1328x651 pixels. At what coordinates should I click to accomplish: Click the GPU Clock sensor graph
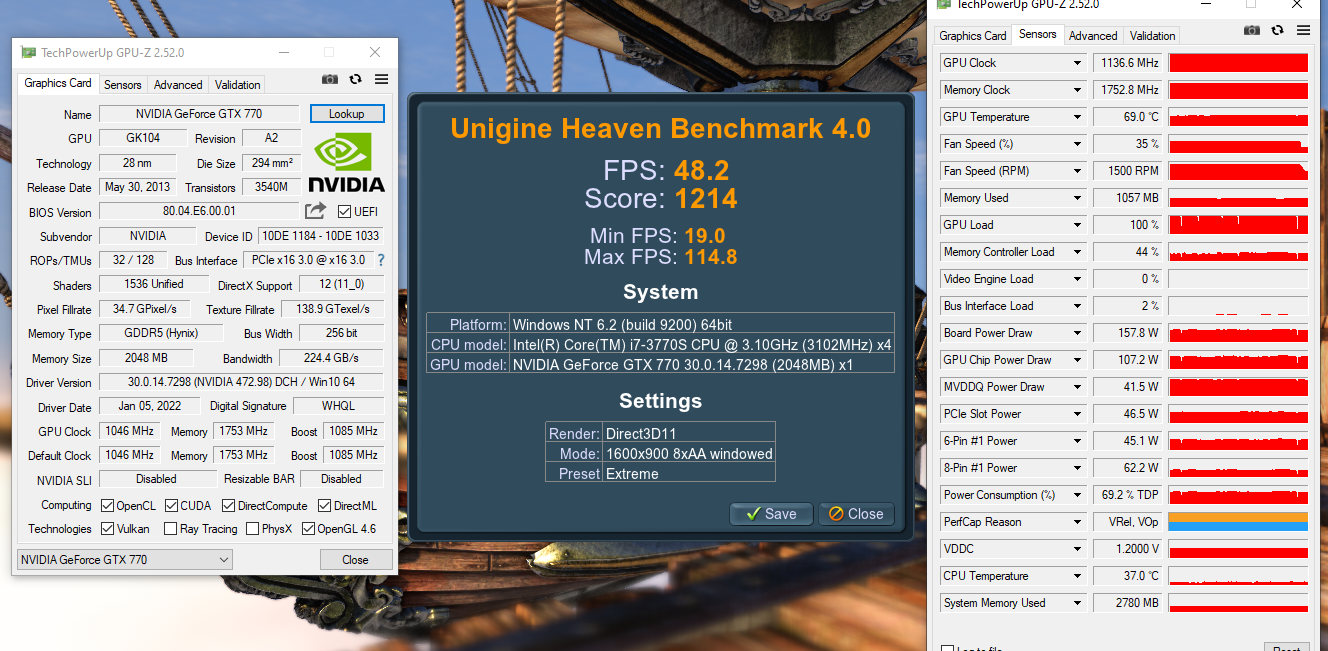coord(1238,63)
